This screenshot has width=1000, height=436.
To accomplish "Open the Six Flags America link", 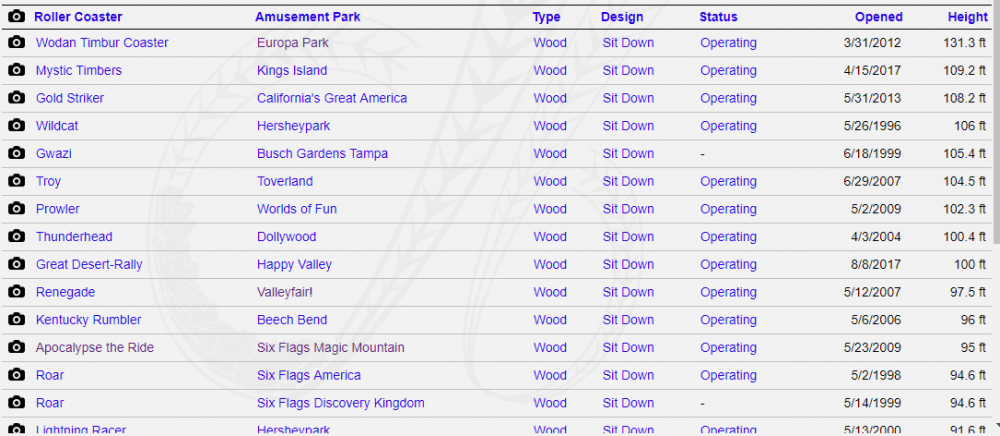I will (x=309, y=375).
